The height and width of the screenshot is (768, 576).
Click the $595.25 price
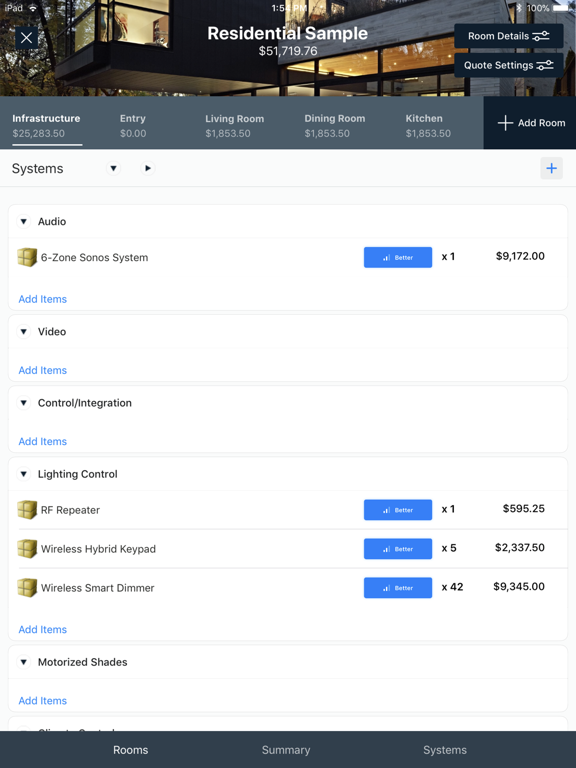click(524, 508)
